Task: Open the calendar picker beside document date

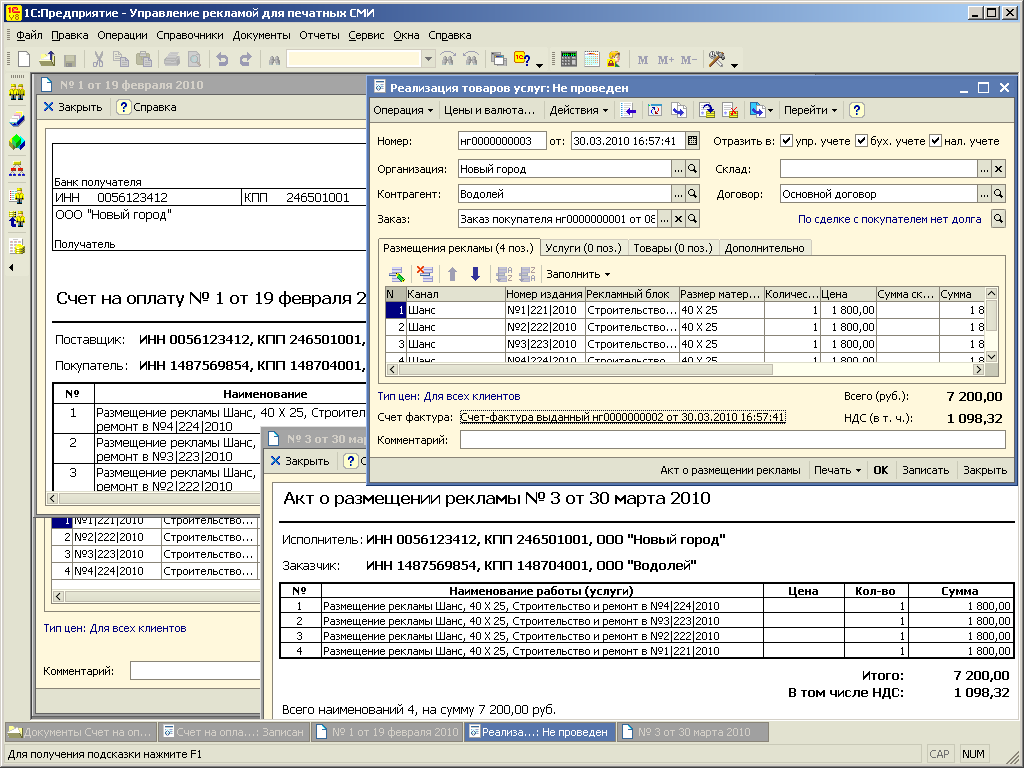Action: pyautogui.click(x=692, y=141)
